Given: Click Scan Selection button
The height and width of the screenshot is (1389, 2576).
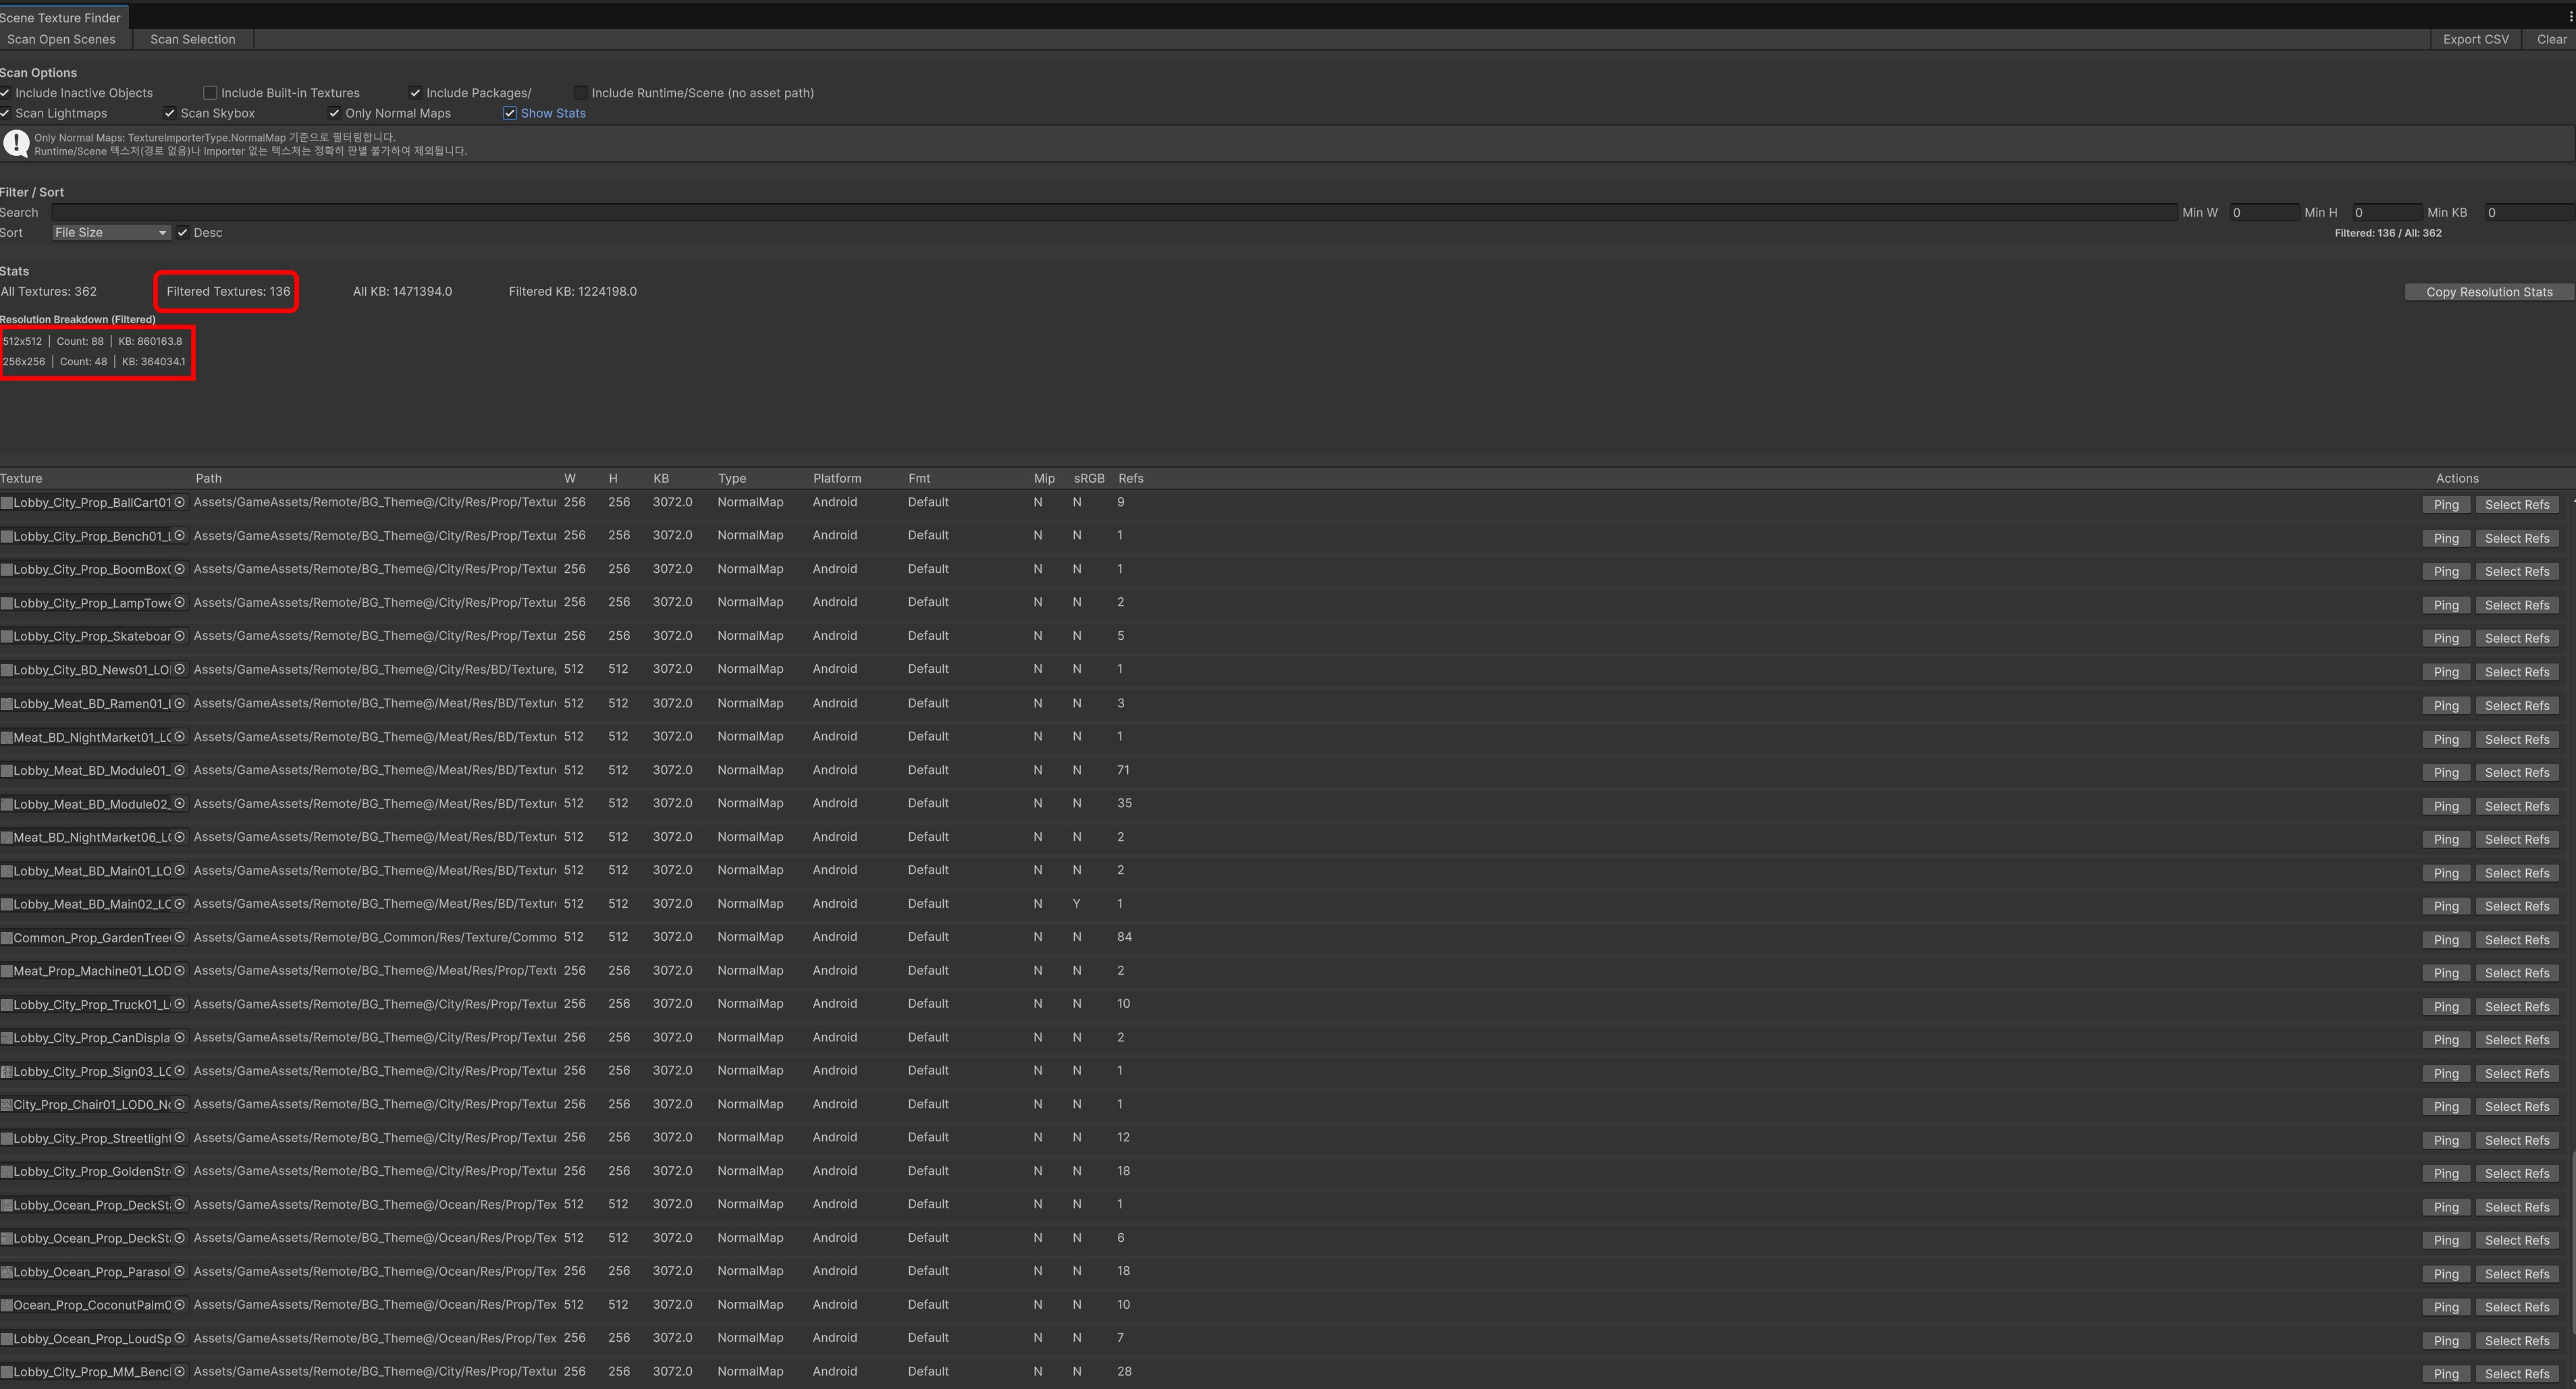Looking at the screenshot, I should click(x=193, y=40).
